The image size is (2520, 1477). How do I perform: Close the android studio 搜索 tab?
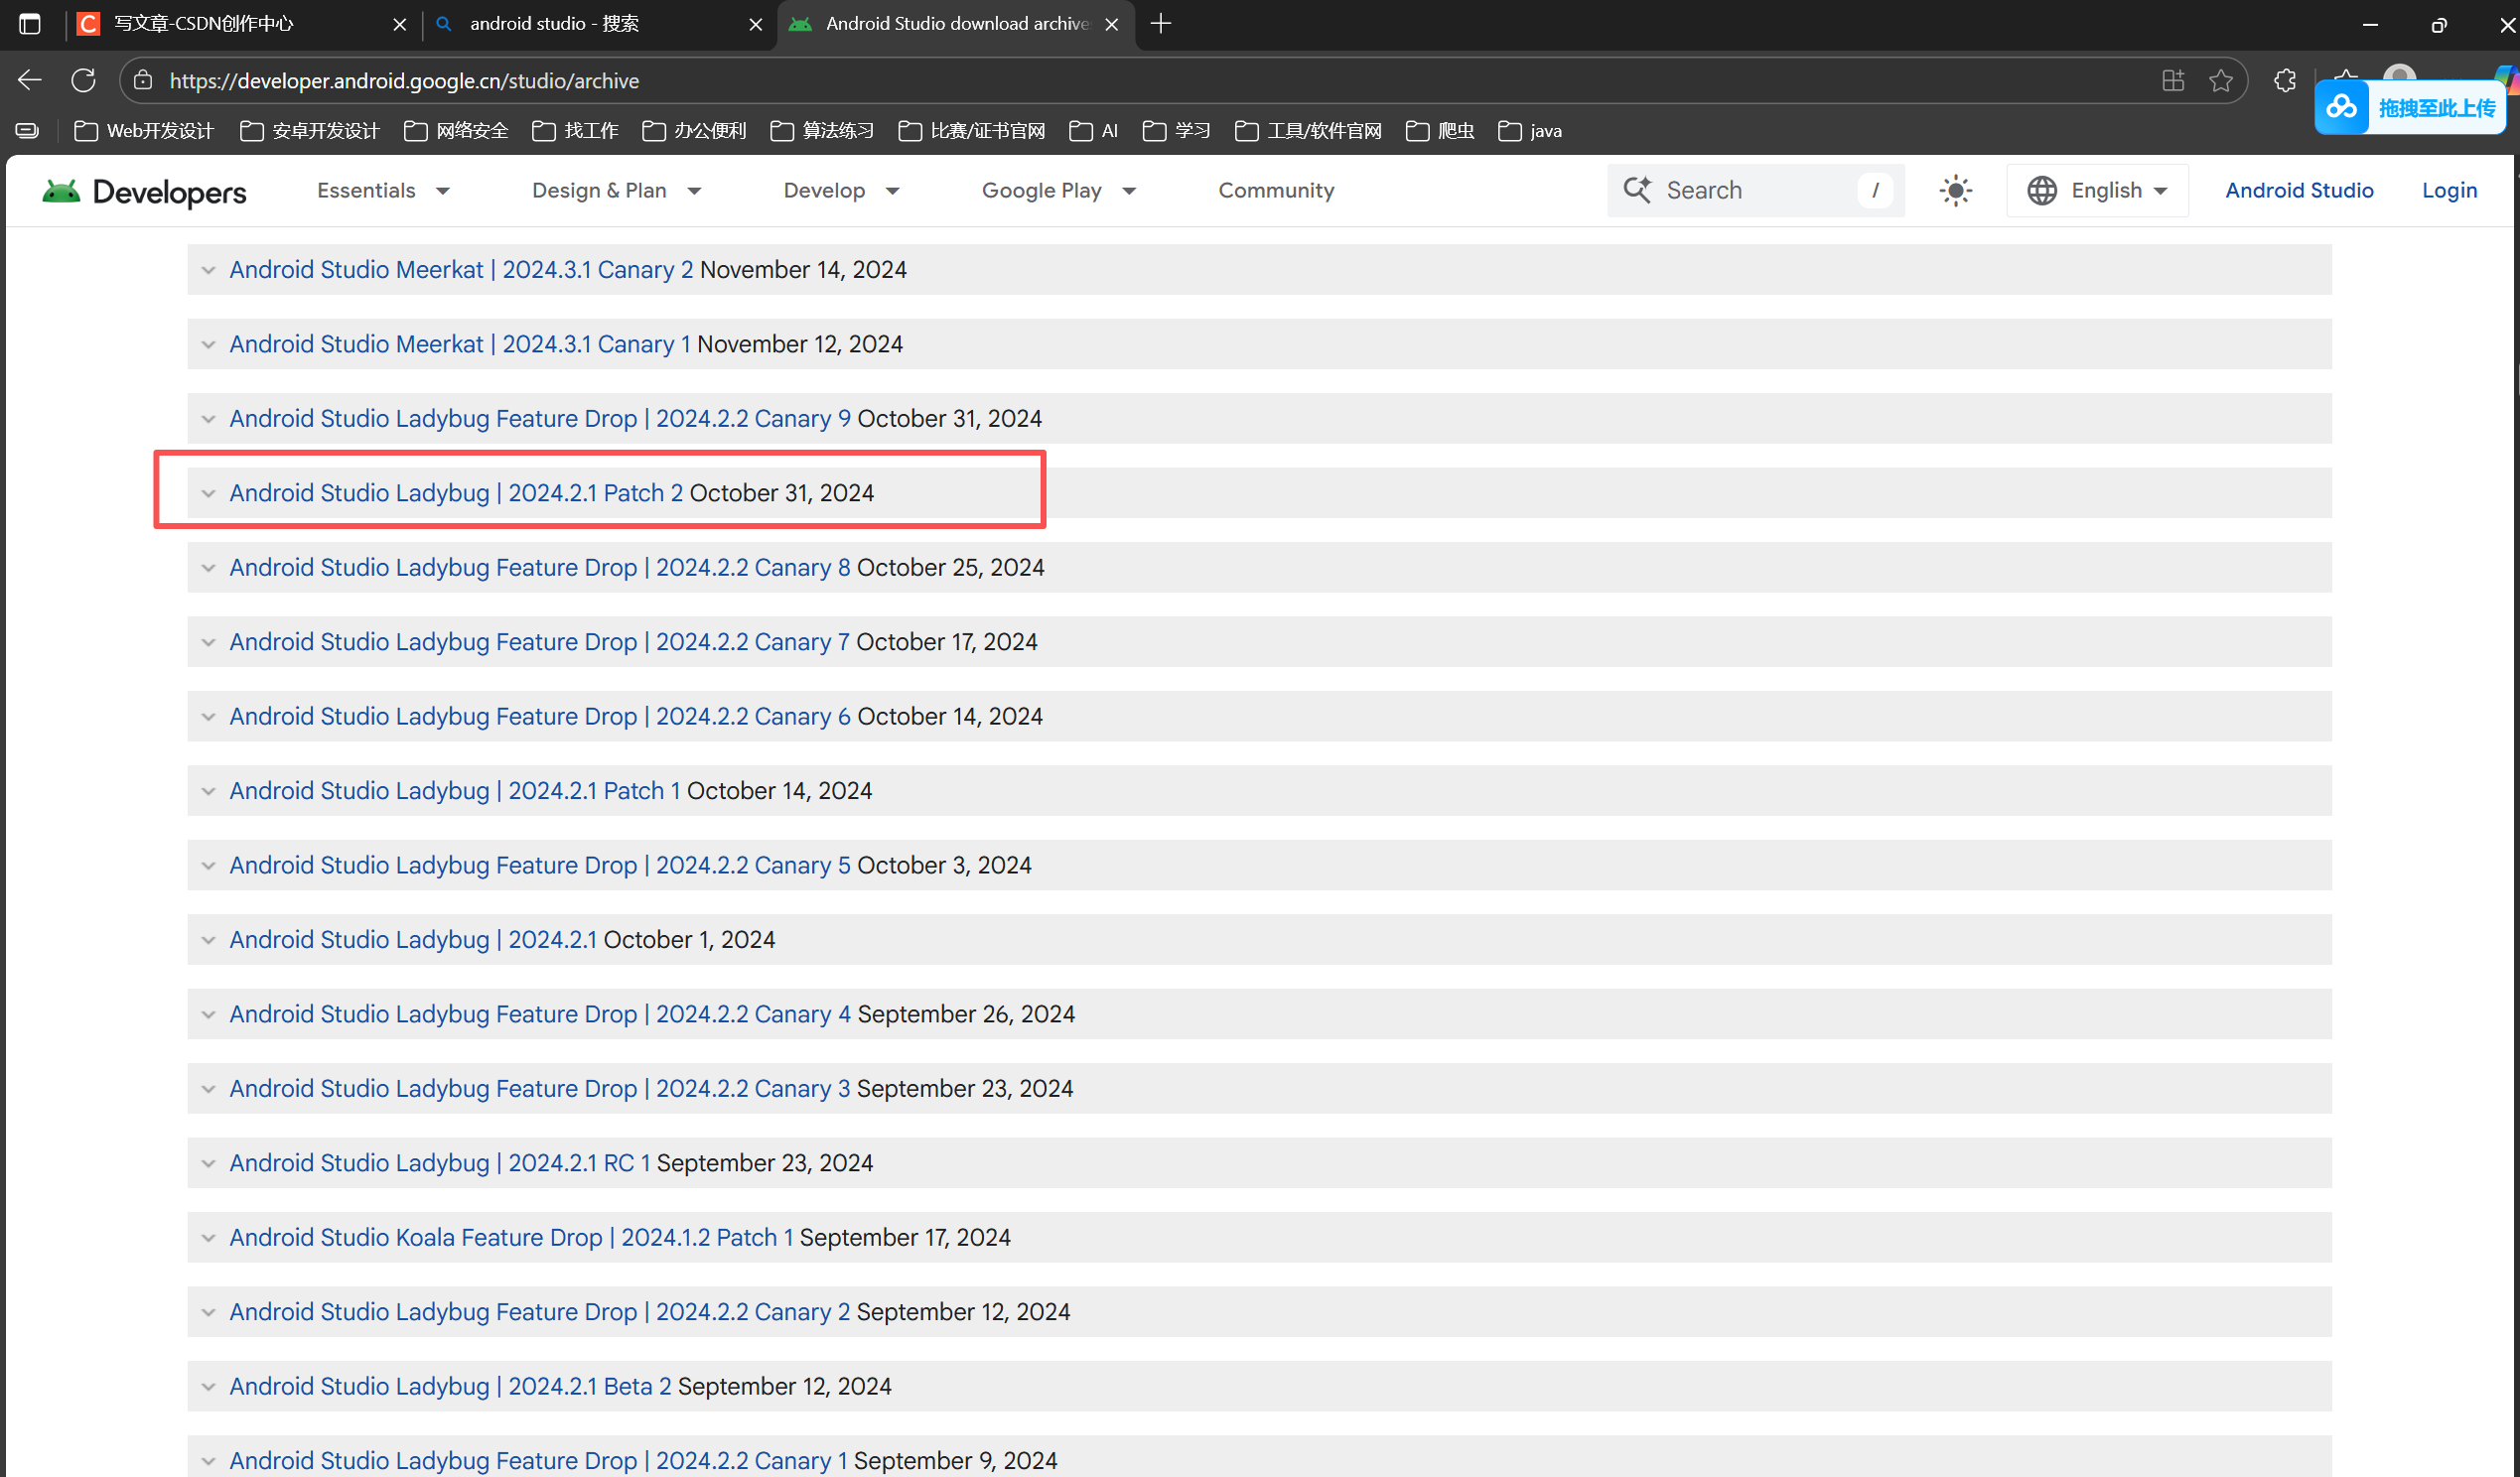pos(756,24)
